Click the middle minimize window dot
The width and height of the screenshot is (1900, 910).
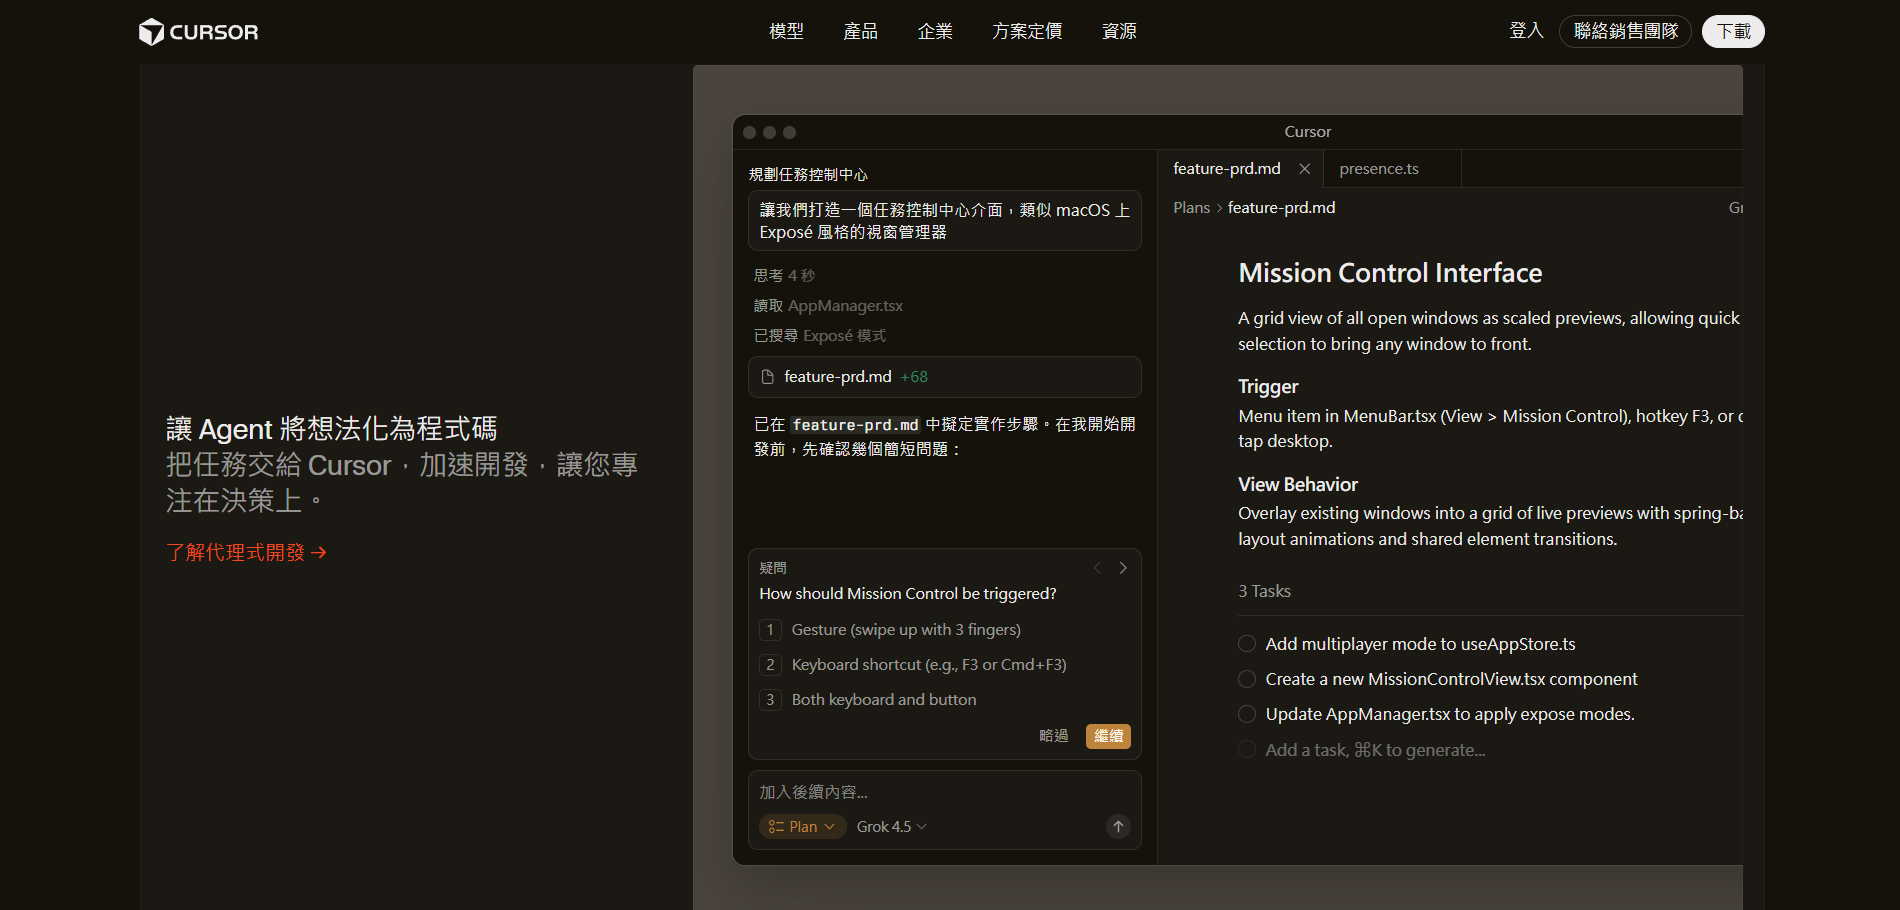click(769, 132)
